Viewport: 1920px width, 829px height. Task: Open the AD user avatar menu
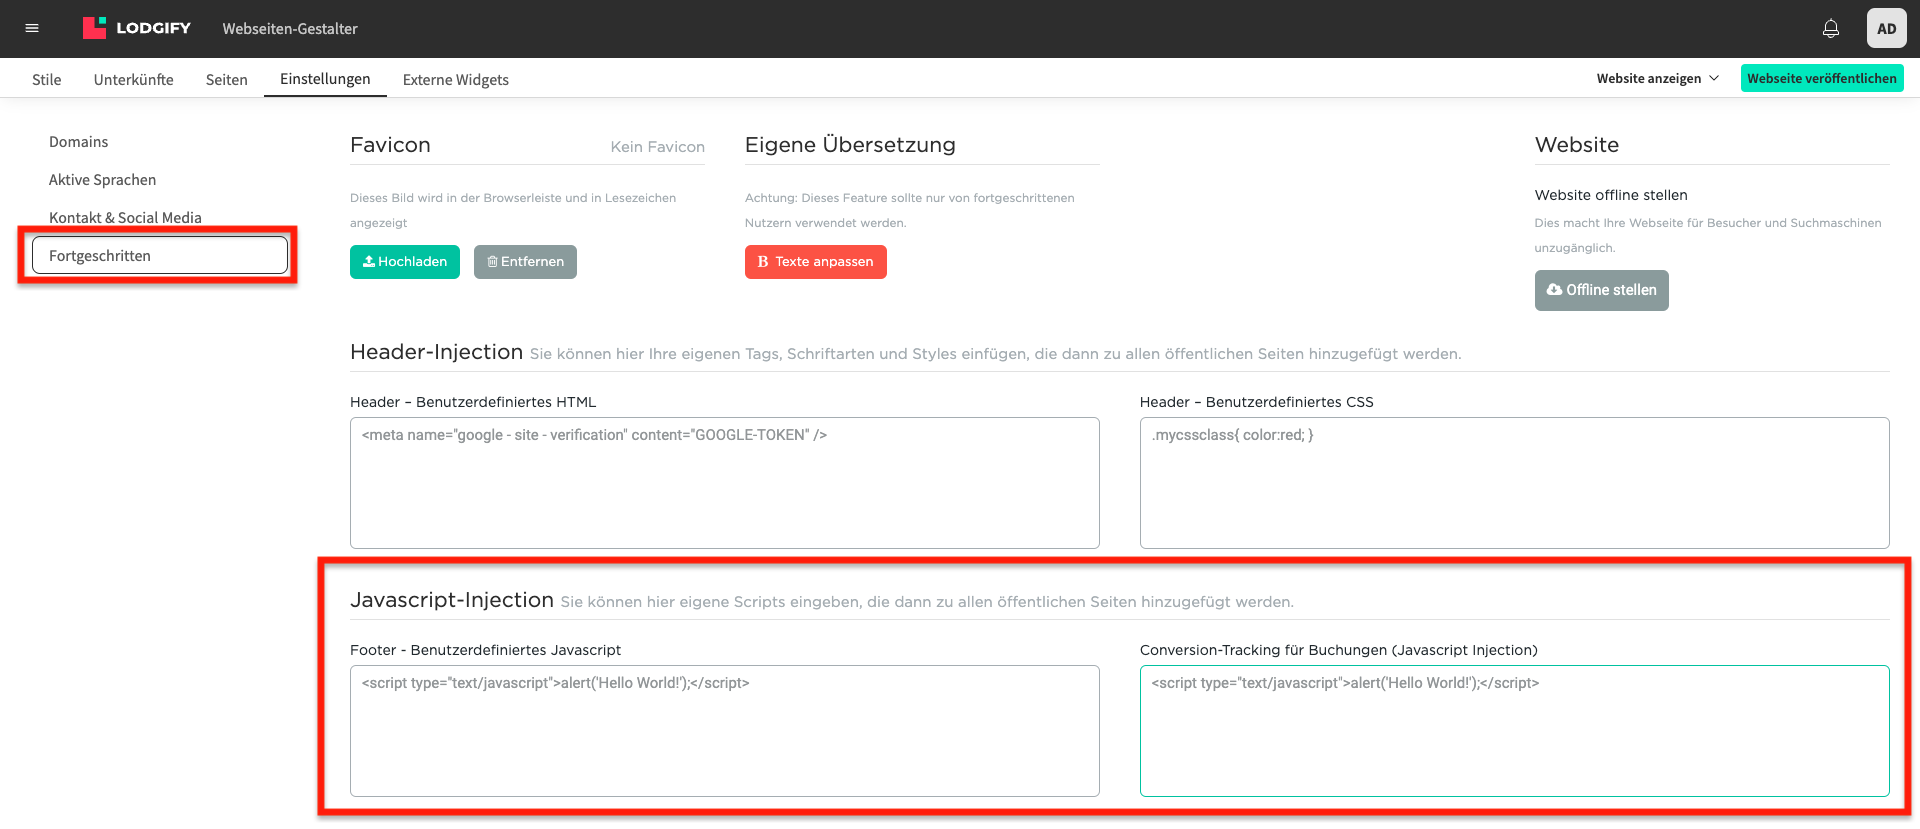(x=1886, y=28)
